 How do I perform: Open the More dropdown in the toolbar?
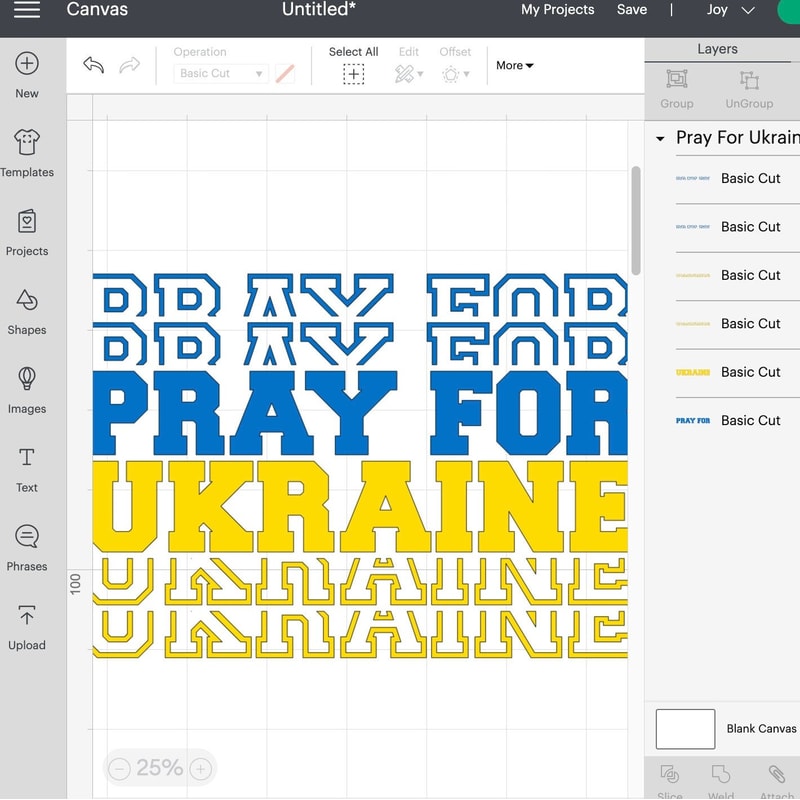512,66
